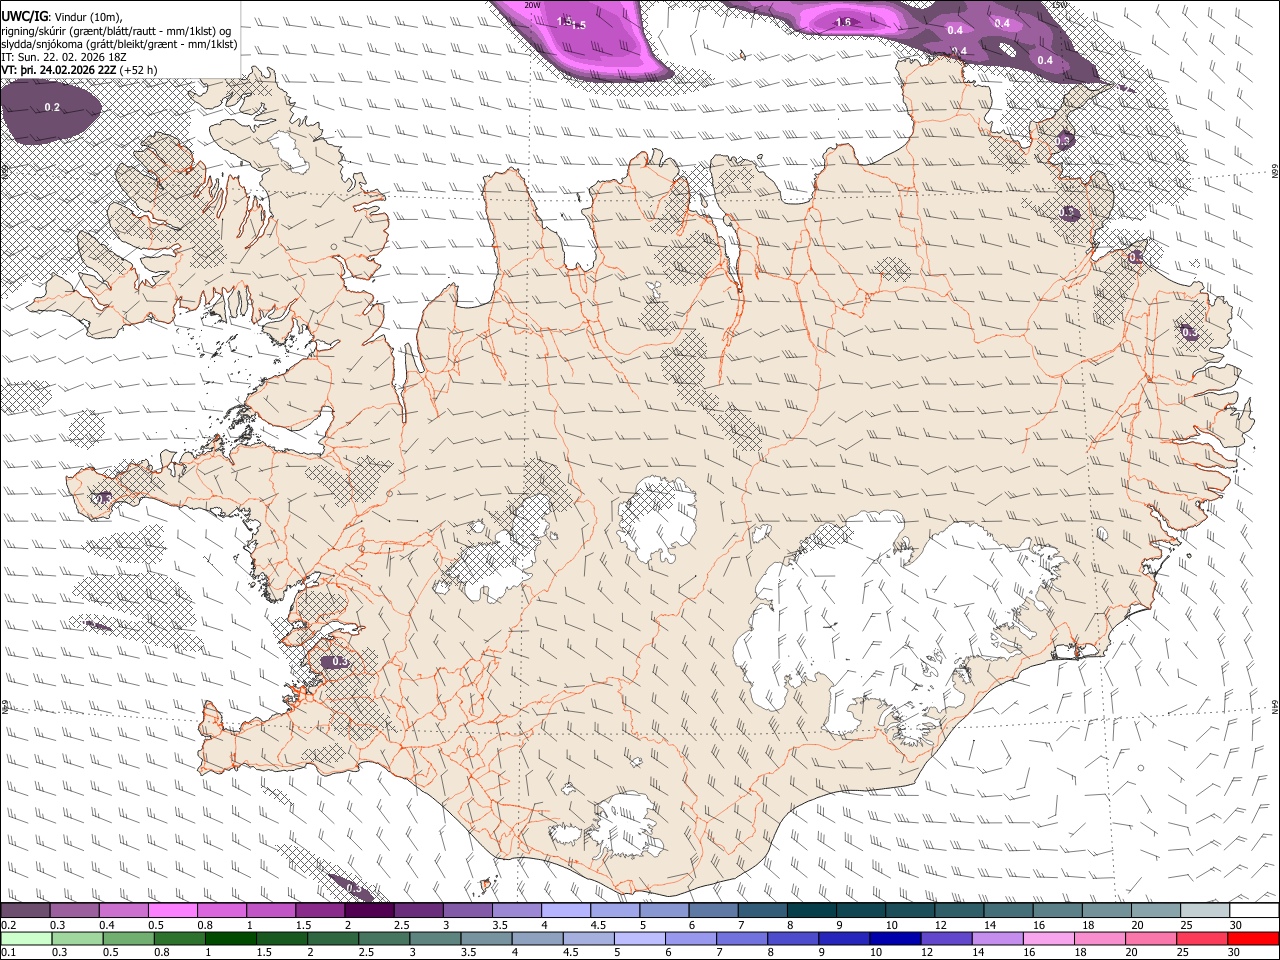
Task: Click the 1.6 precipitation label in bright pink area
Action: pos(843,23)
